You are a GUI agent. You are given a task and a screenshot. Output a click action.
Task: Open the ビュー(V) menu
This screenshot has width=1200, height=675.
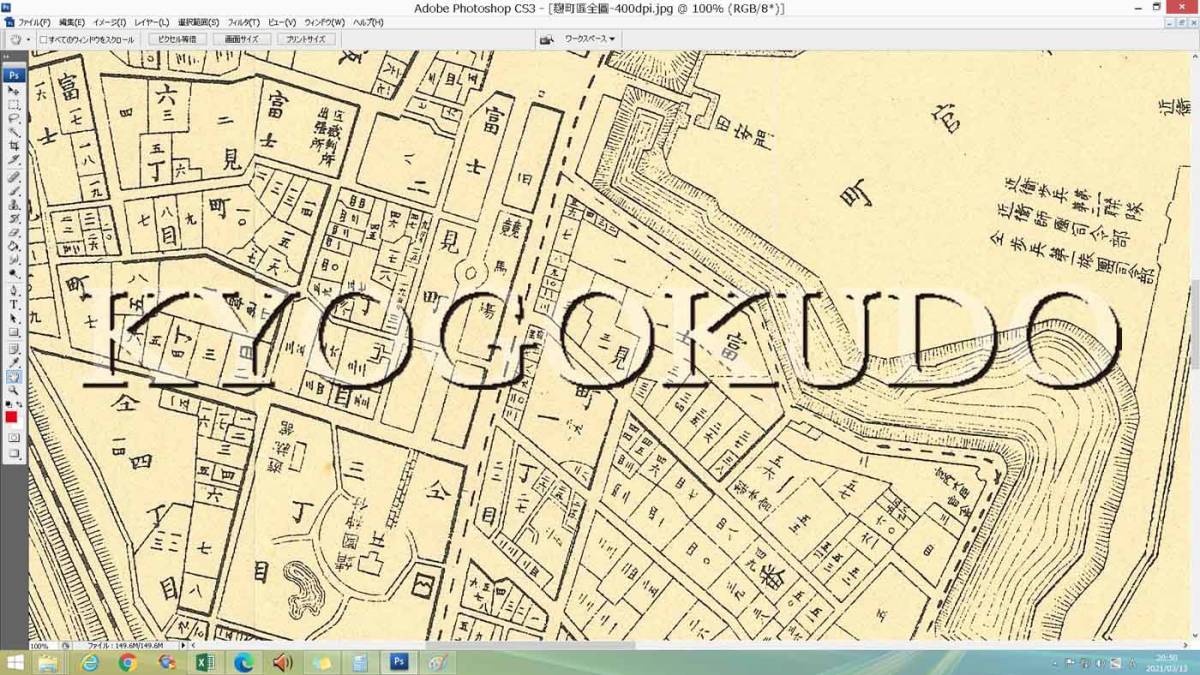click(282, 22)
